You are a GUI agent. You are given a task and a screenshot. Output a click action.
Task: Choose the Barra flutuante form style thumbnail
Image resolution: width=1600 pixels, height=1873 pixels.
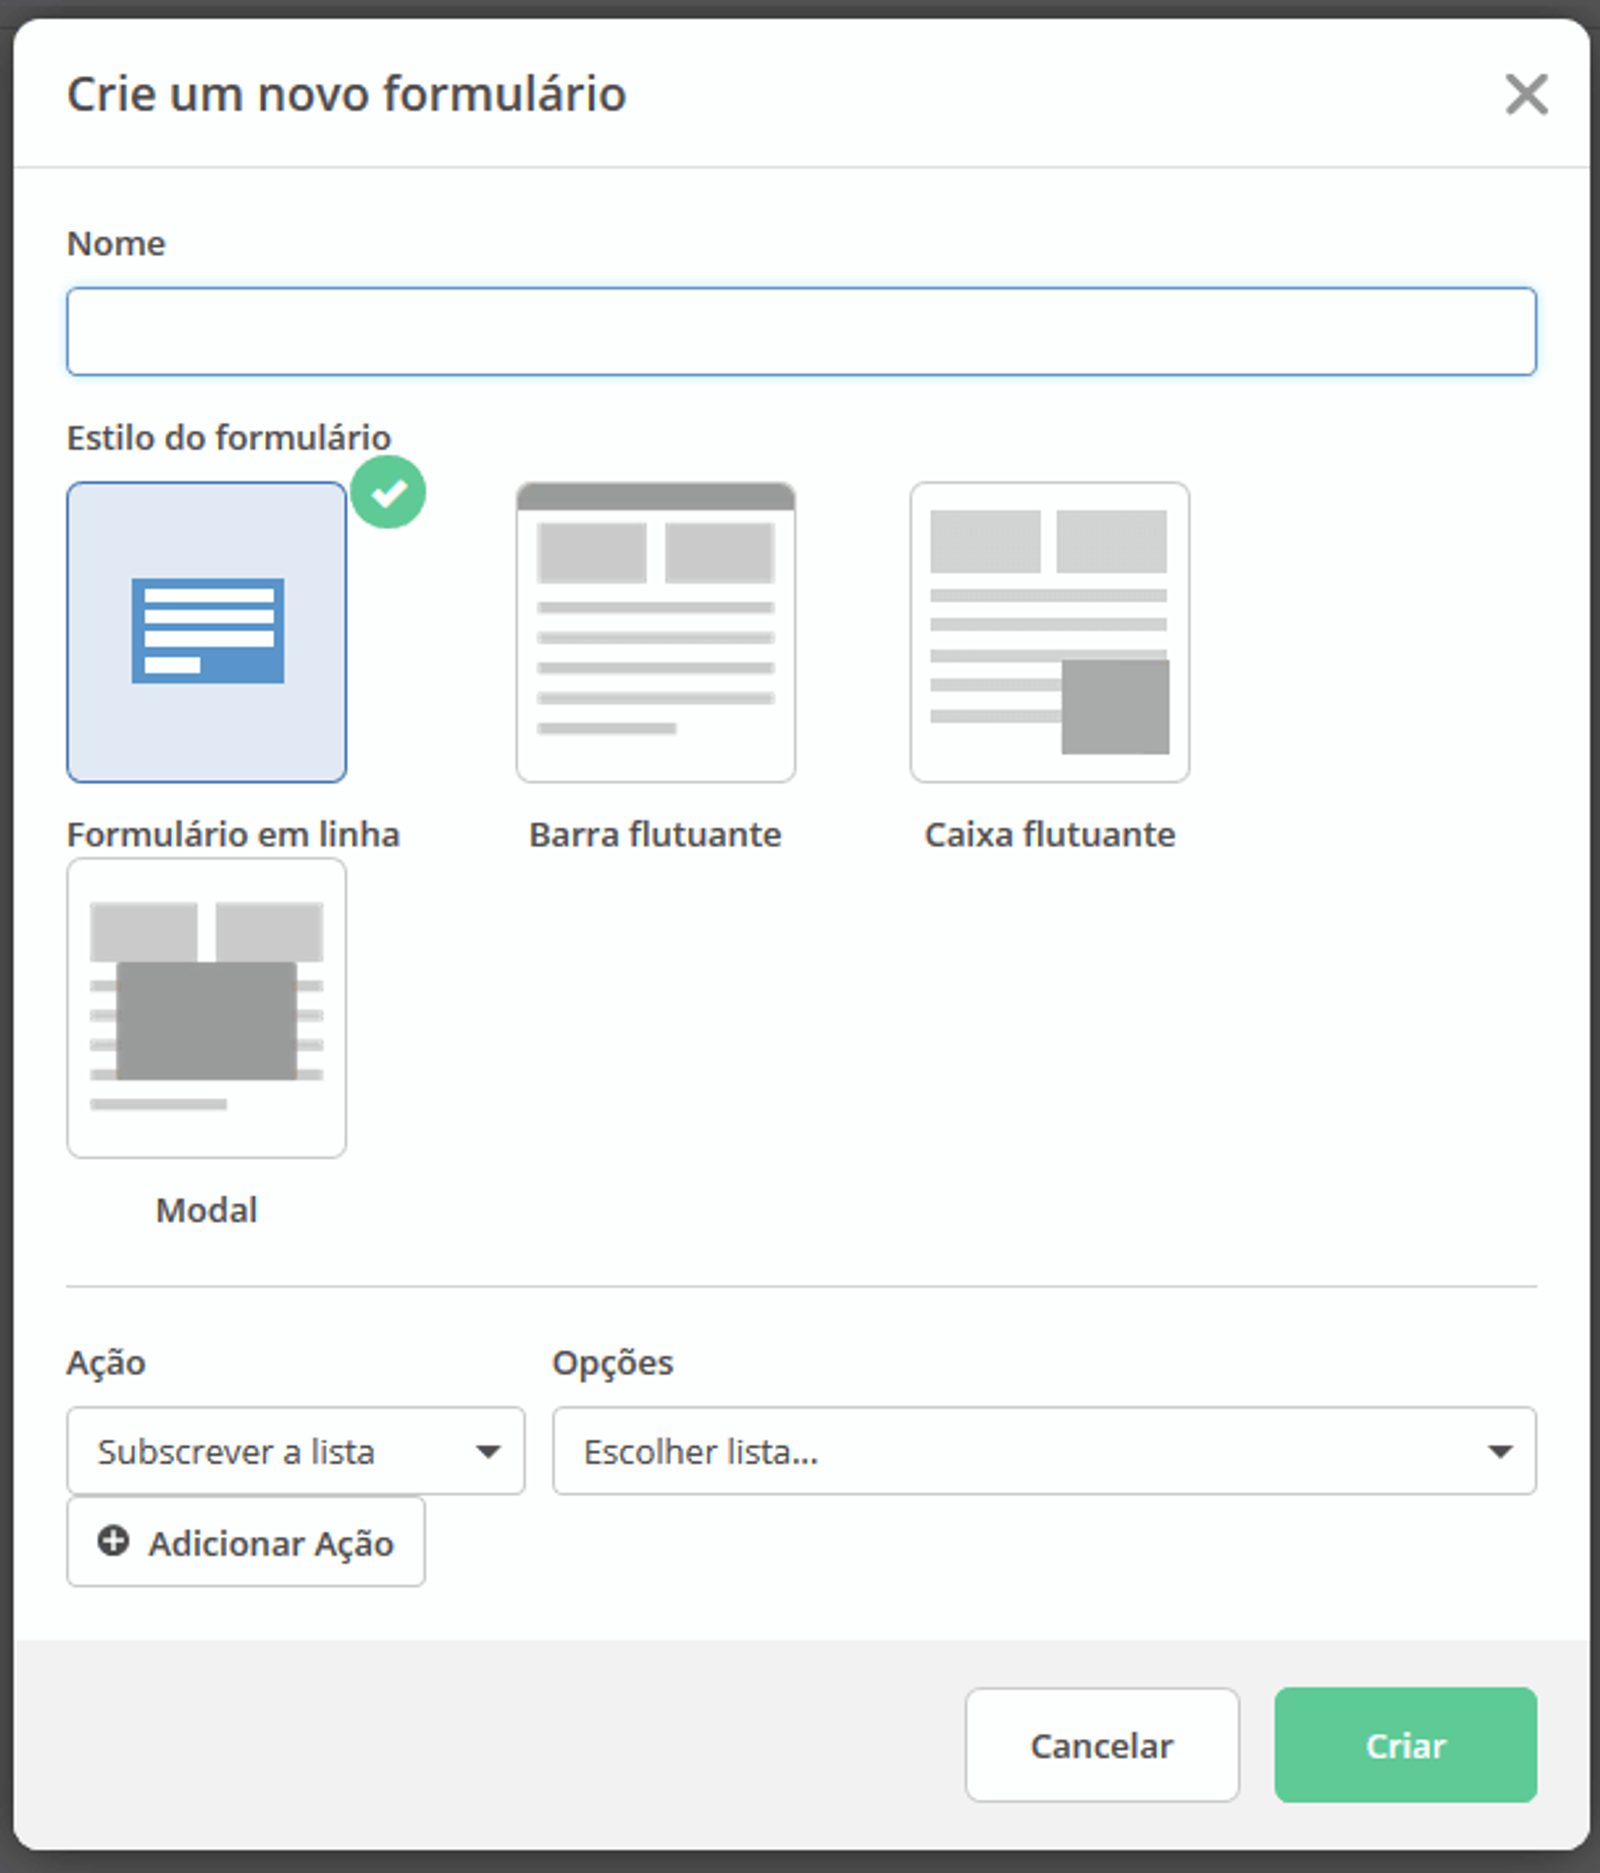[655, 631]
